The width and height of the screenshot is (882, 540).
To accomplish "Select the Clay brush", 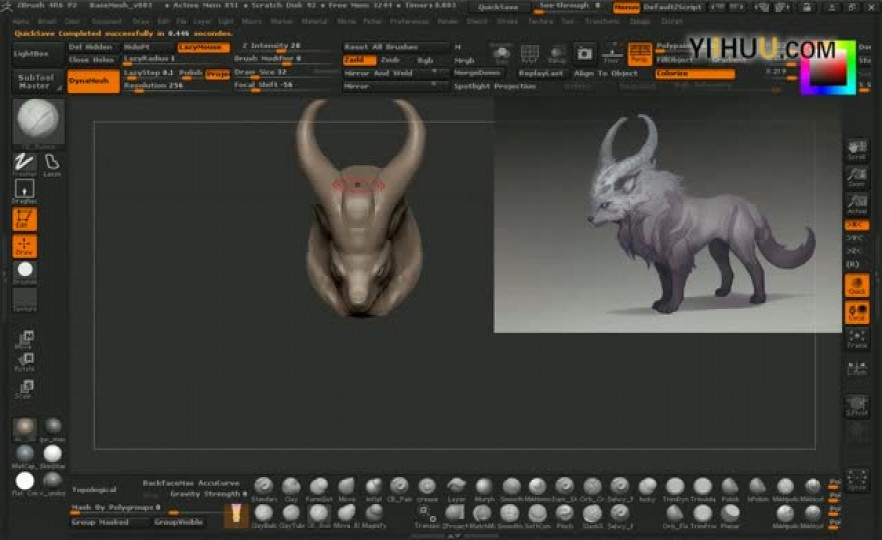I will click(x=291, y=488).
